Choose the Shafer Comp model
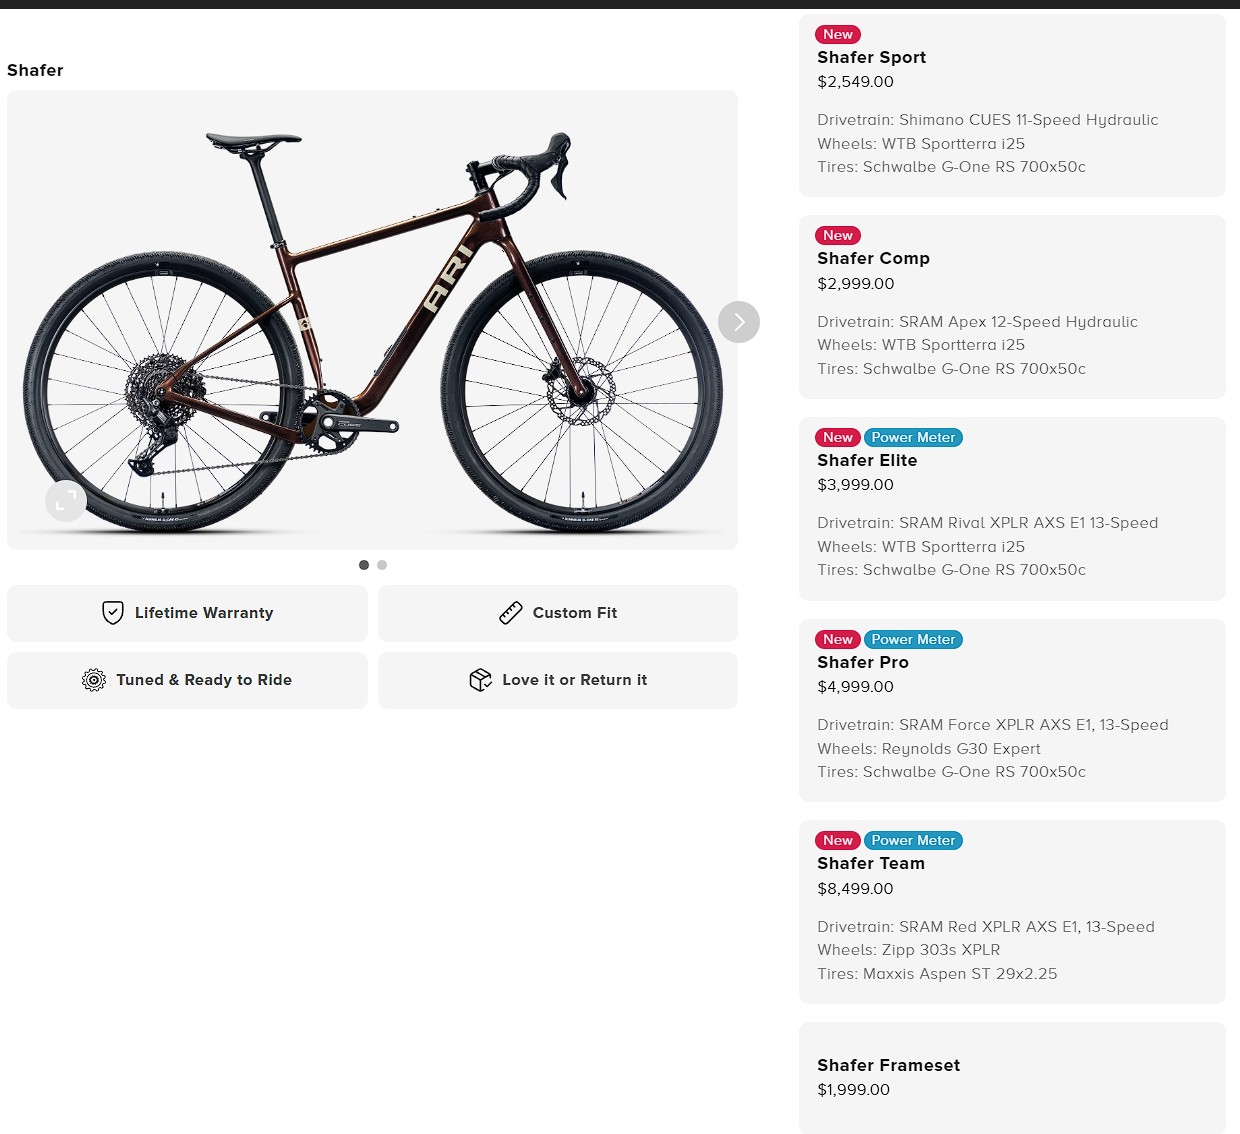1240x1134 pixels. point(1012,307)
